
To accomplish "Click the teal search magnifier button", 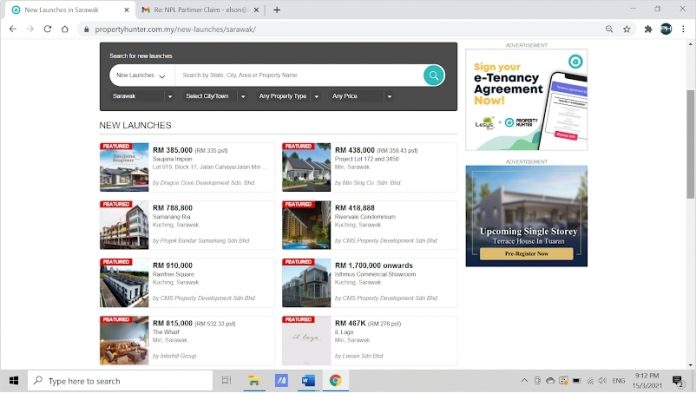I will [434, 75].
